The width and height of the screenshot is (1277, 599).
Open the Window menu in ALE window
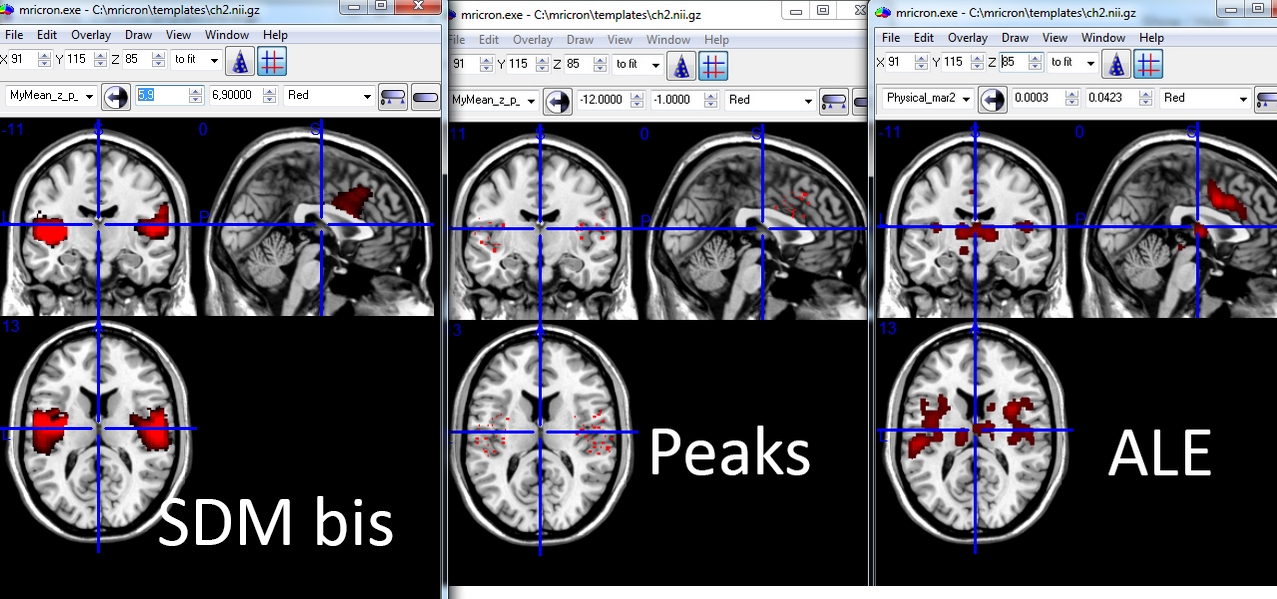[x=1103, y=38]
